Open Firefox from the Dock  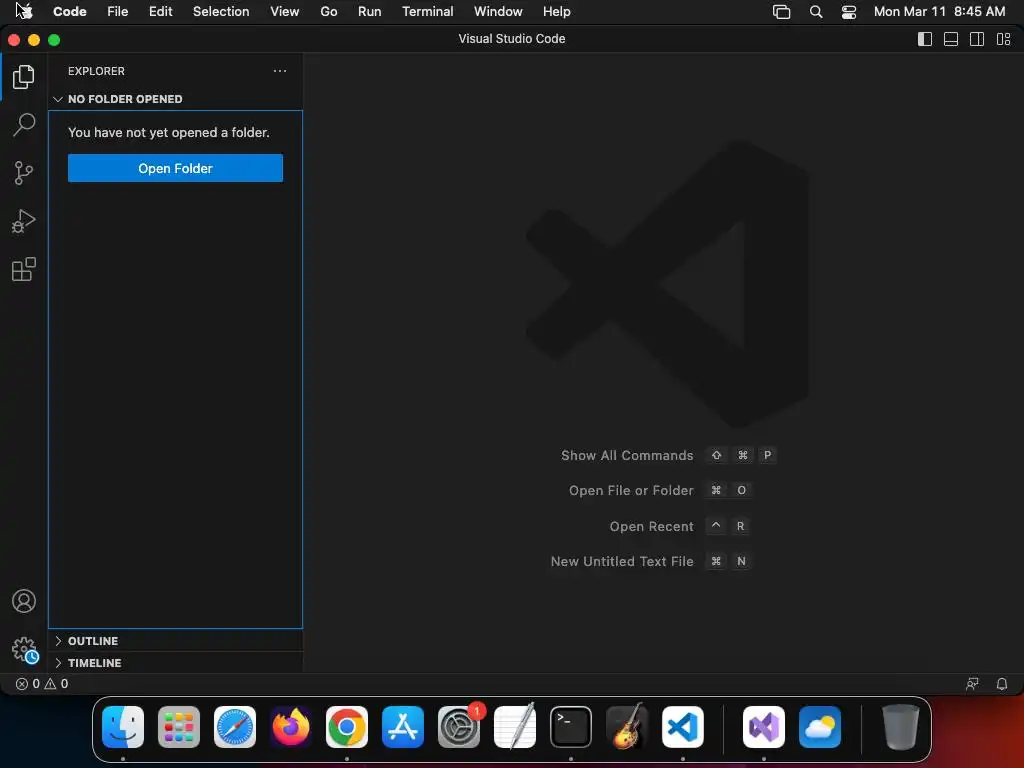pyautogui.click(x=291, y=727)
